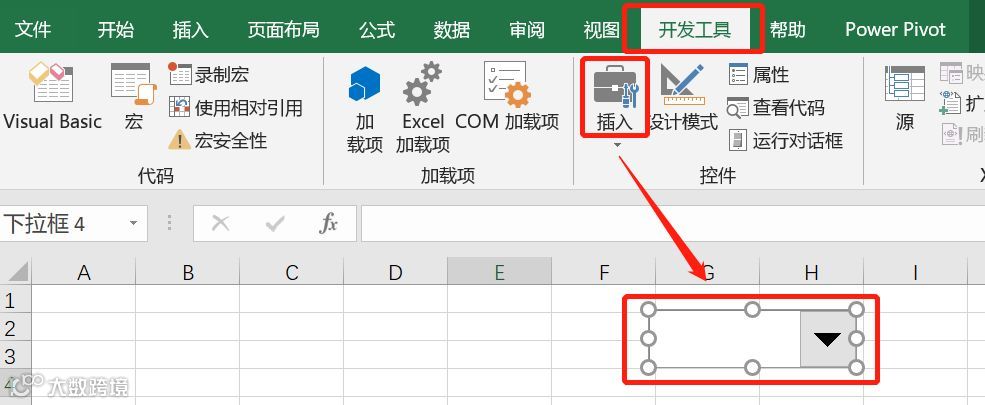
Task: Toggle 使用相对引用 relative reference
Action: point(236,107)
